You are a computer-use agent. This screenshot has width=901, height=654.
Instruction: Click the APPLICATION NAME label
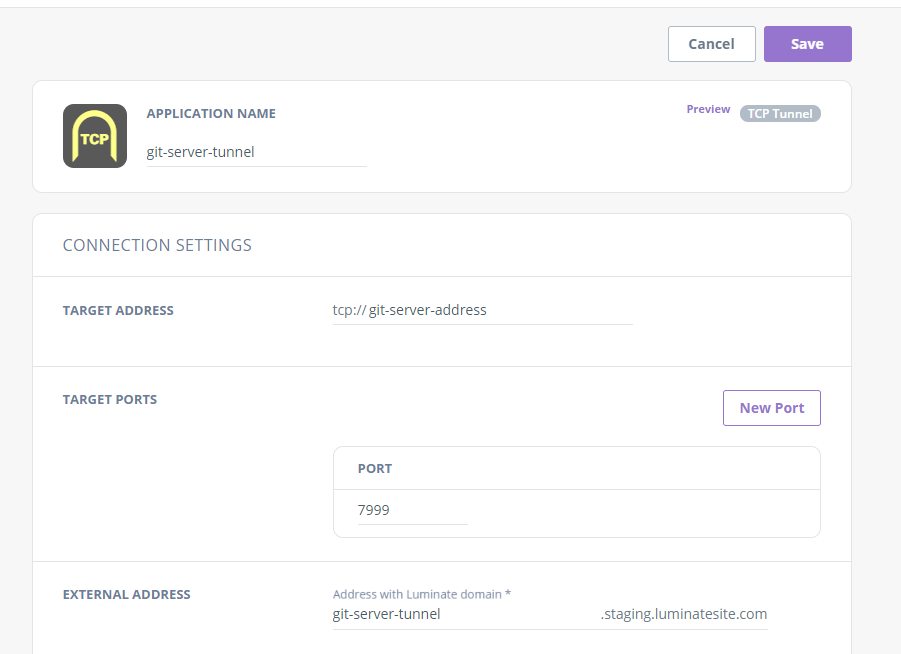[211, 114]
